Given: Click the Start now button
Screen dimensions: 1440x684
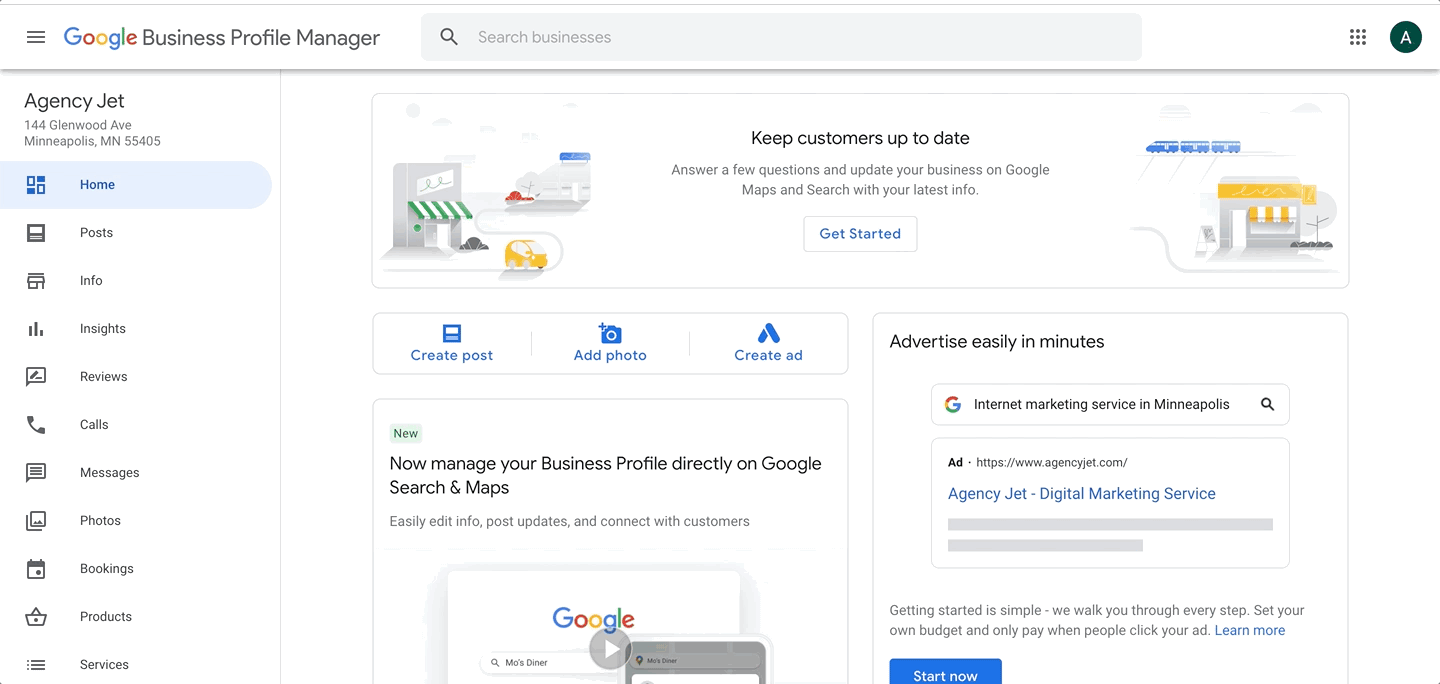Looking at the screenshot, I should [945, 672].
